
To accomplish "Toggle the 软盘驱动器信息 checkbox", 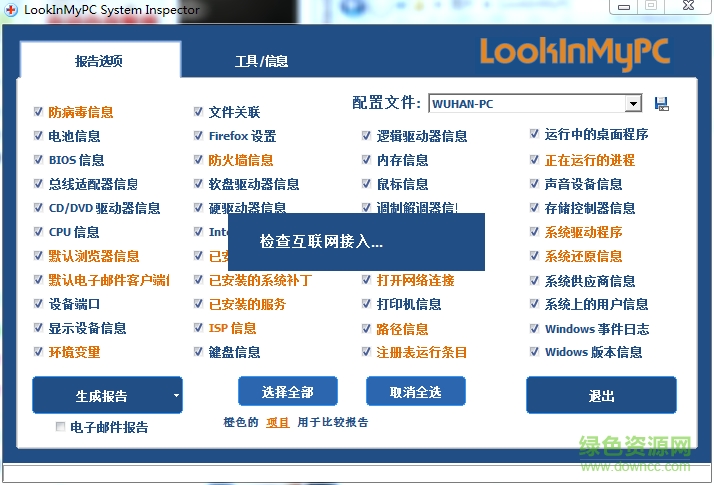I will (198, 184).
